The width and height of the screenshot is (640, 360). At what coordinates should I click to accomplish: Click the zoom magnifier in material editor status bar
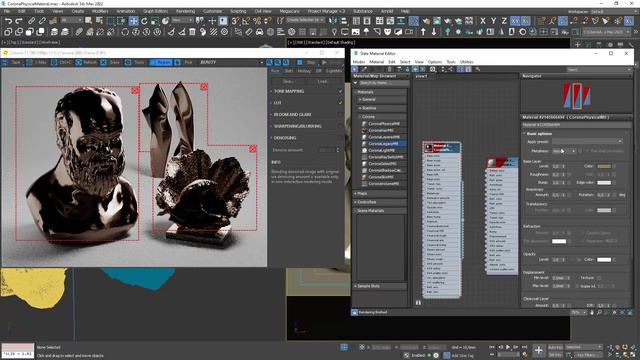click(599, 312)
